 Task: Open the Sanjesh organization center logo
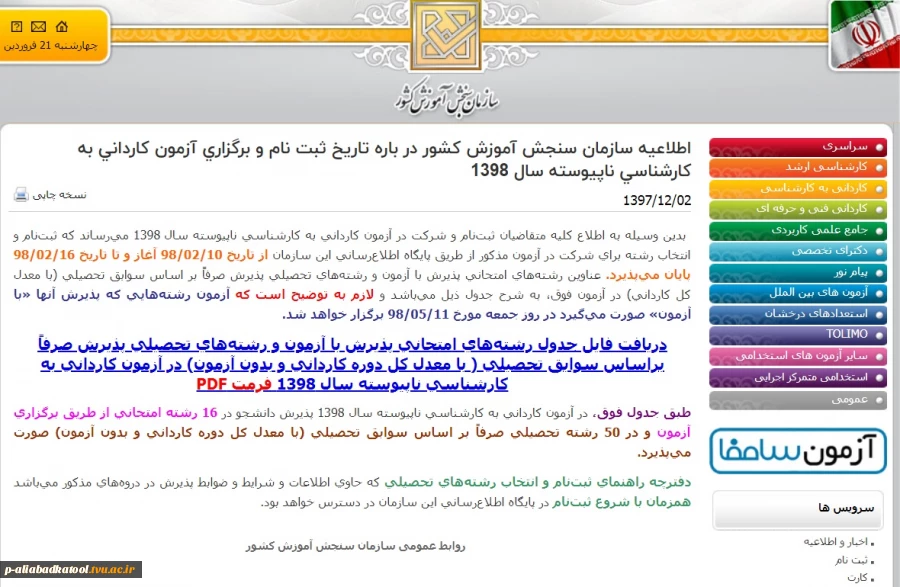(446, 36)
